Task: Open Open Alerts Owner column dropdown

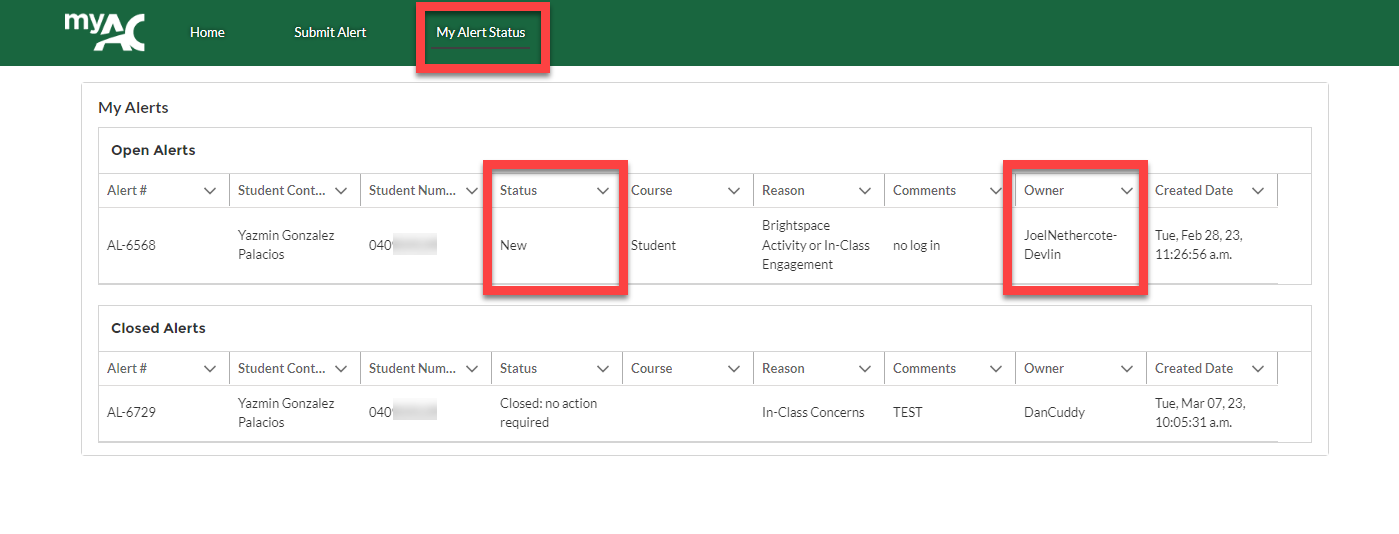Action: [1127, 191]
